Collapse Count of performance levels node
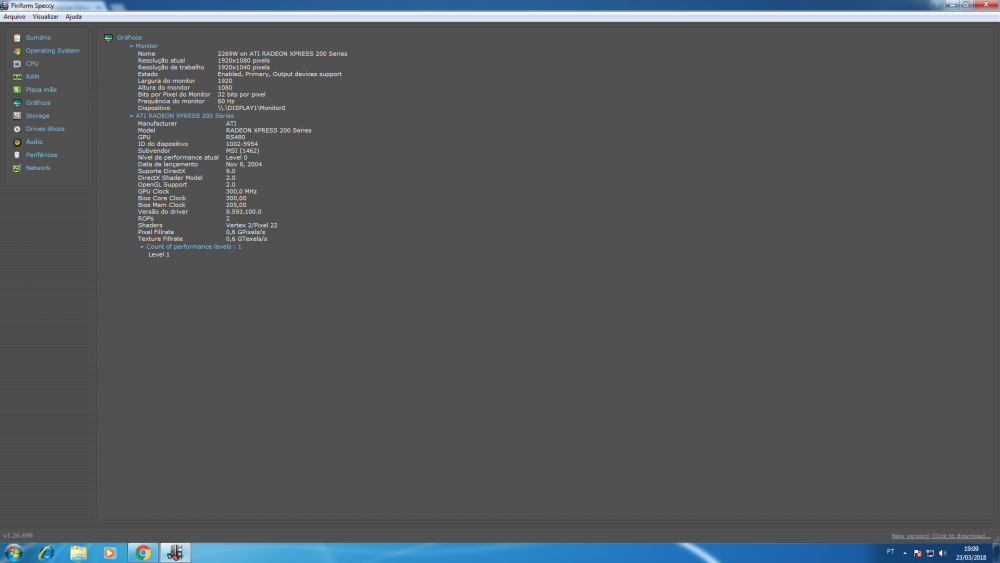The width and height of the screenshot is (1000, 563). [x=142, y=246]
